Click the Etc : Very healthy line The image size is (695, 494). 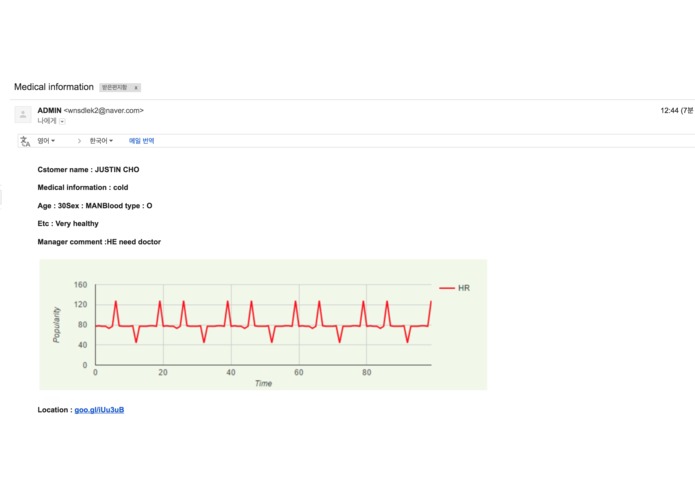pos(68,224)
